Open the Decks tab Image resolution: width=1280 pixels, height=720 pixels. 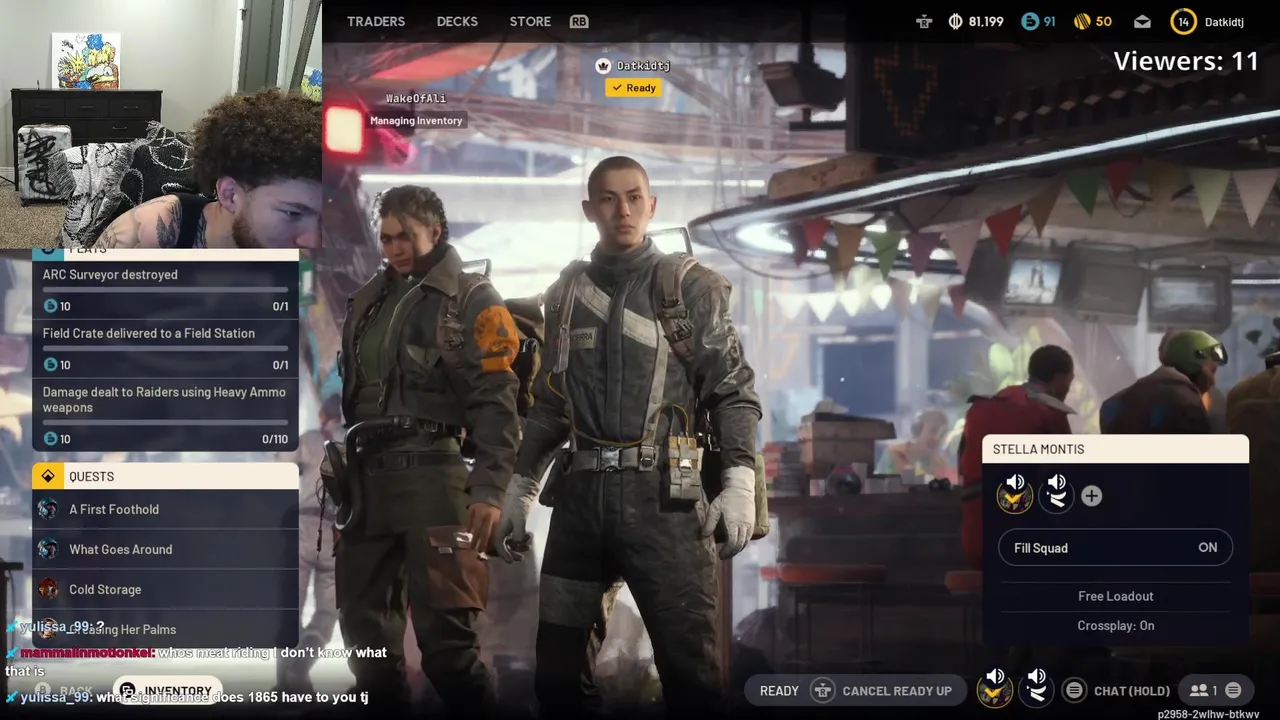[x=457, y=21]
